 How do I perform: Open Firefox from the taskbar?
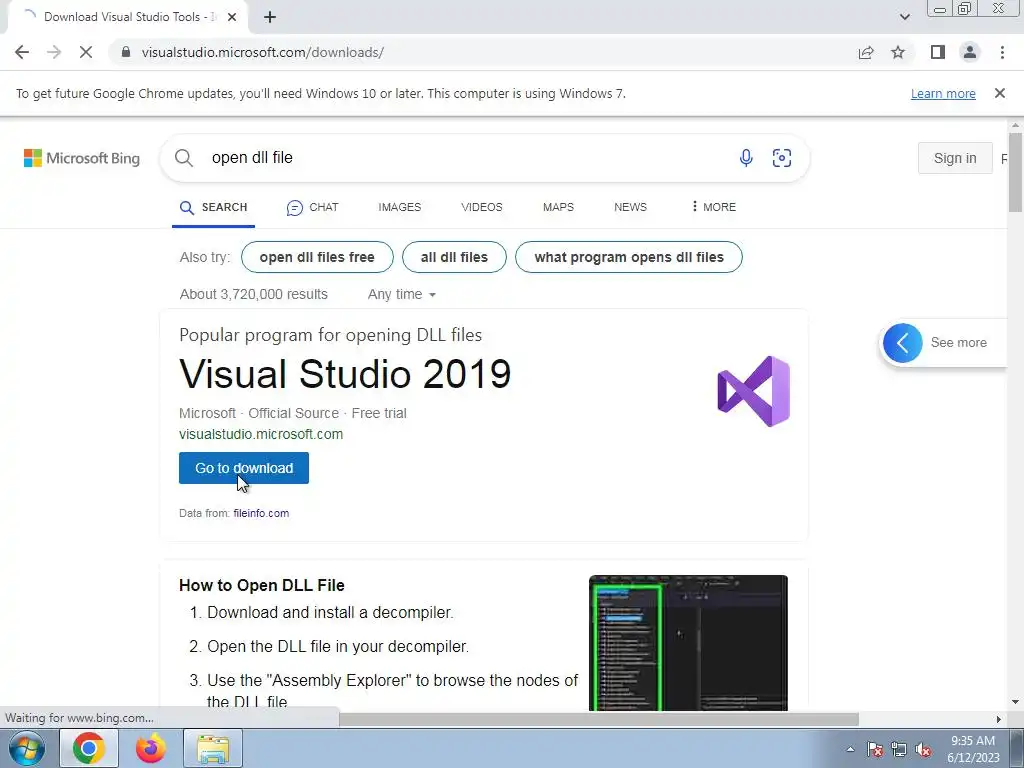point(151,748)
